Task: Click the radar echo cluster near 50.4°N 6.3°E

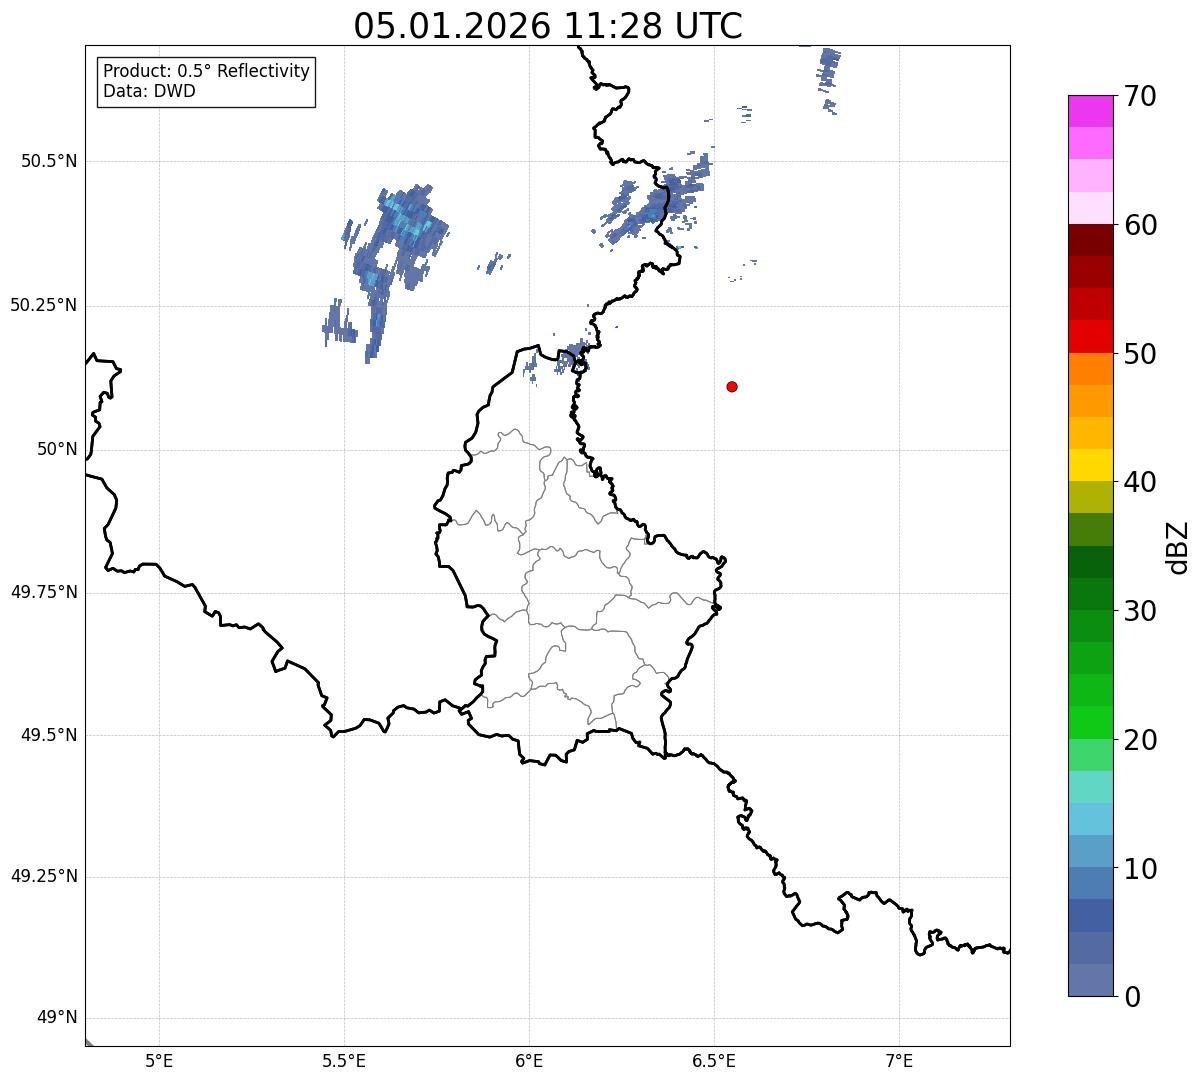Action: pyautogui.click(x=655, y=200)
